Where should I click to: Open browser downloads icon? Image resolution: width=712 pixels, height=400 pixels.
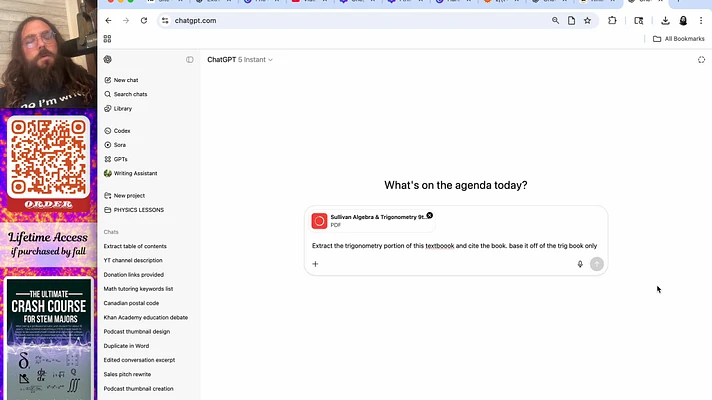click(665, 20)
